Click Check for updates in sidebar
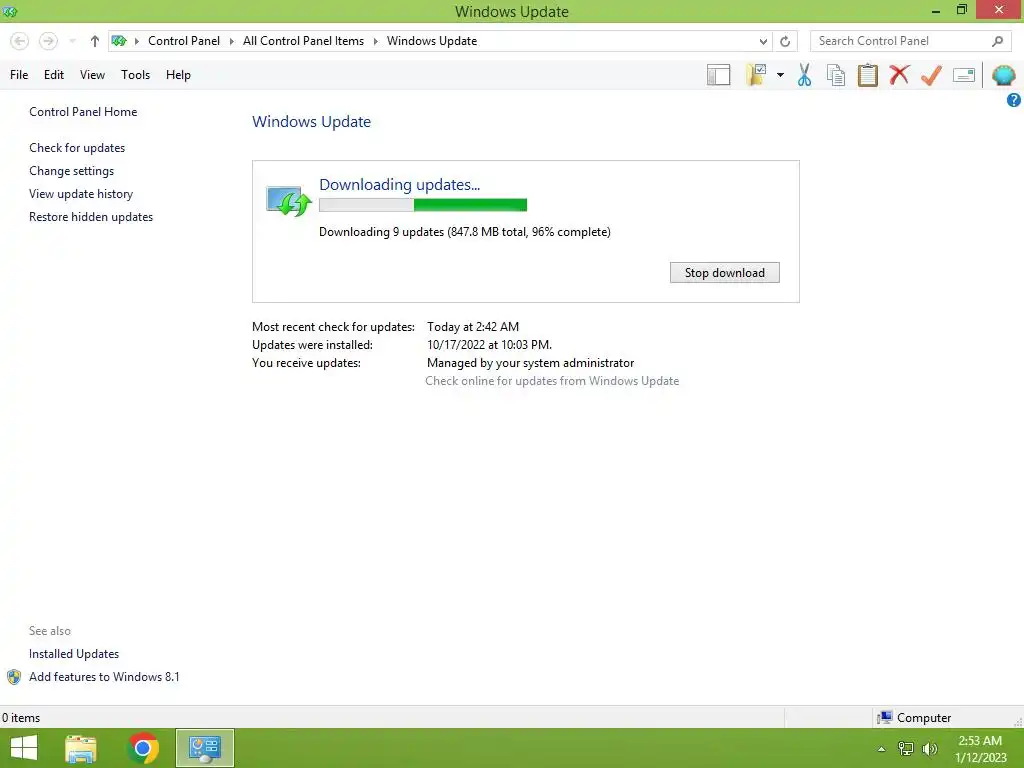1024x768 pixels. [x=77, y=148]
